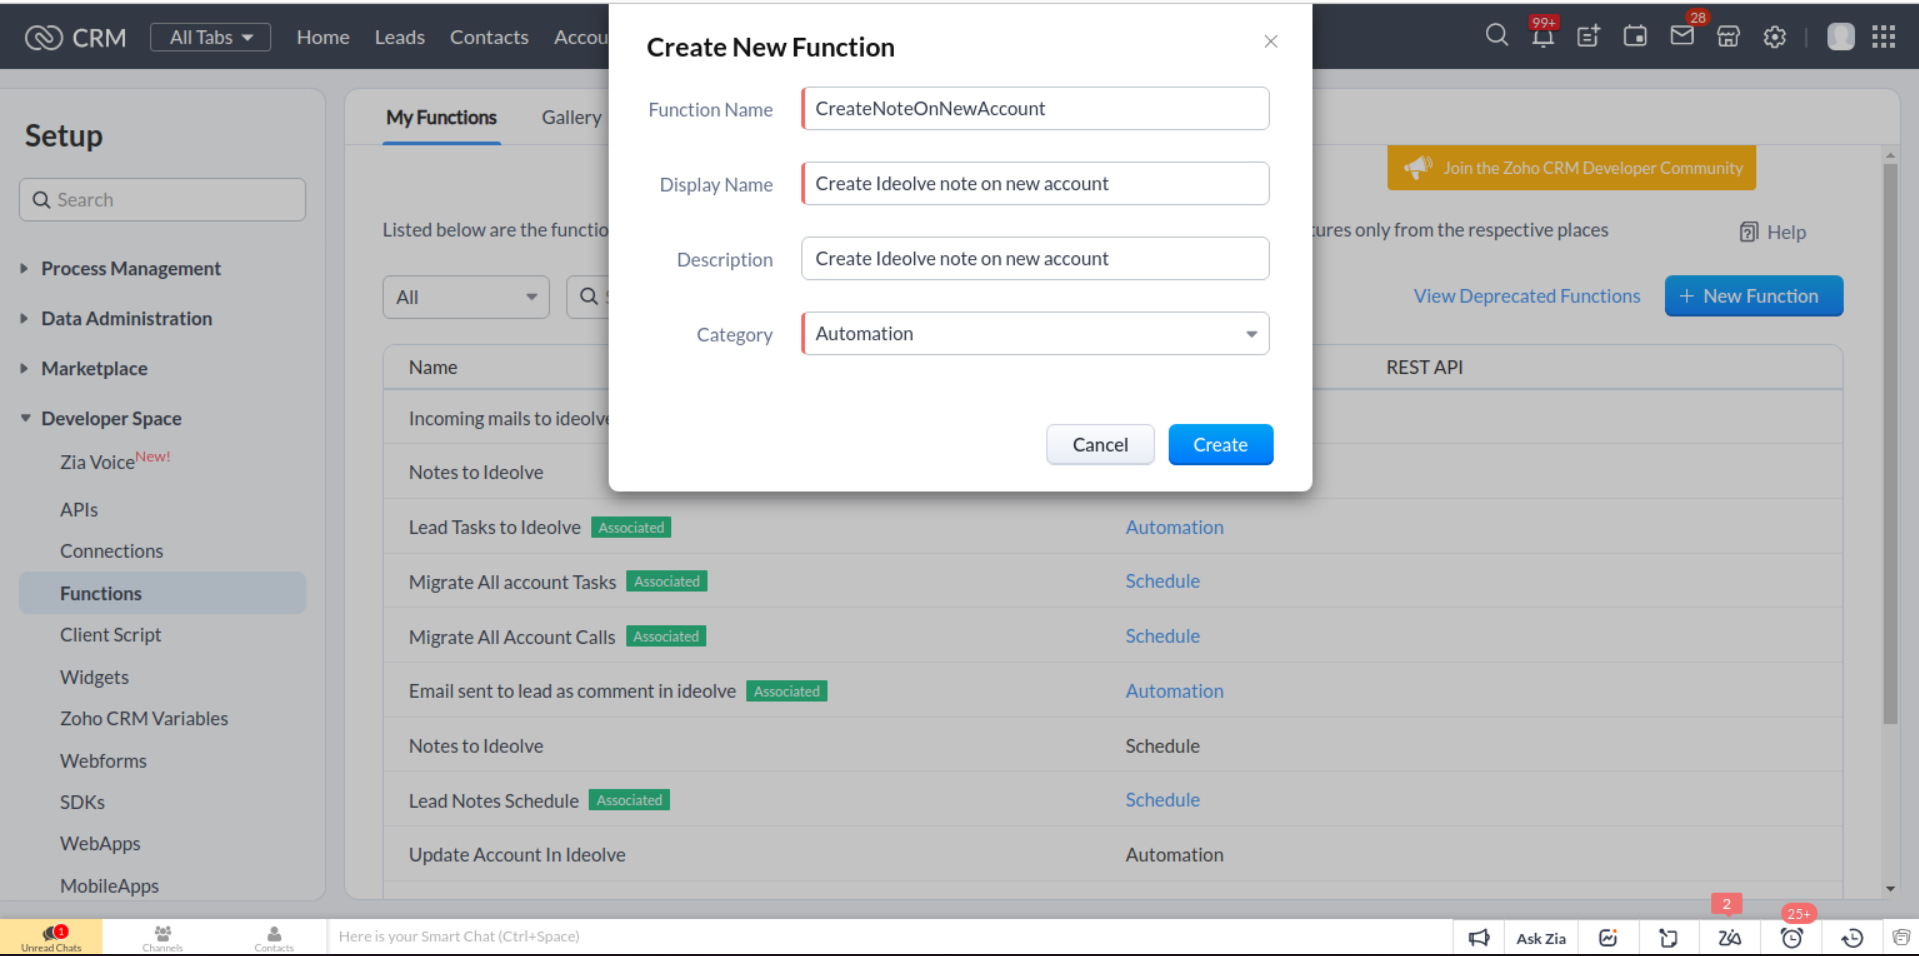Open APIs in Developer Space
This screenshot has width=1919, height=956.
(79, 510)
